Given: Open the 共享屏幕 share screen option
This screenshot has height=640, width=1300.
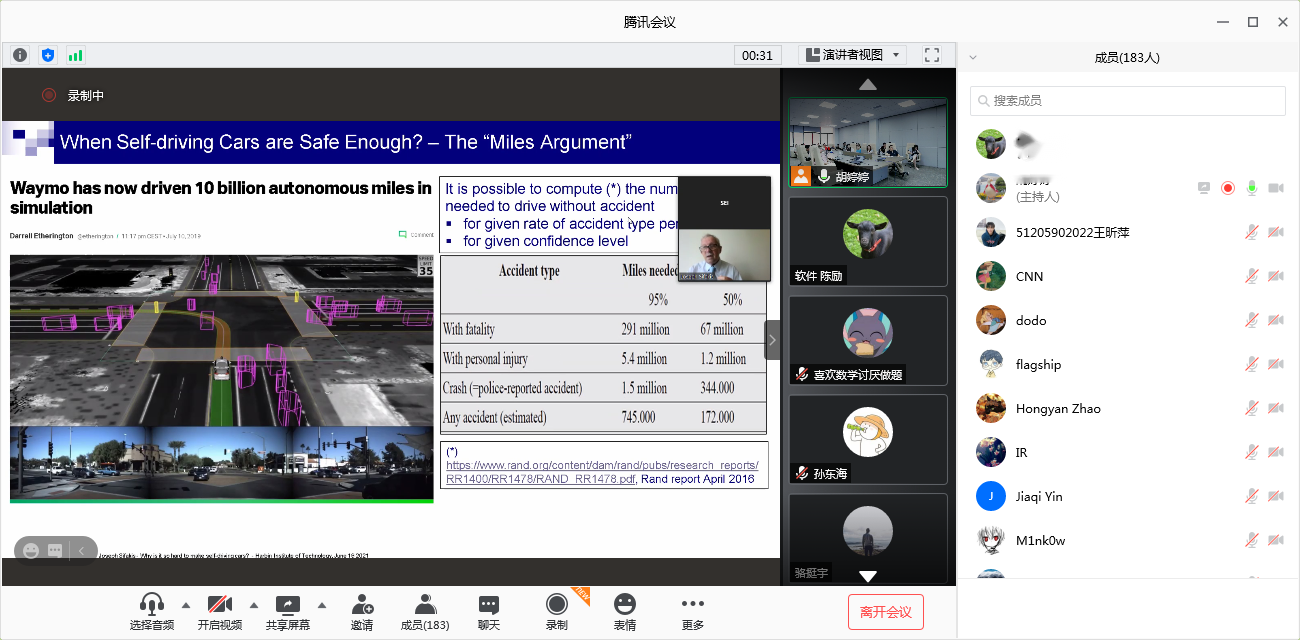Looking at the screenshot, I should coord(288,612).
